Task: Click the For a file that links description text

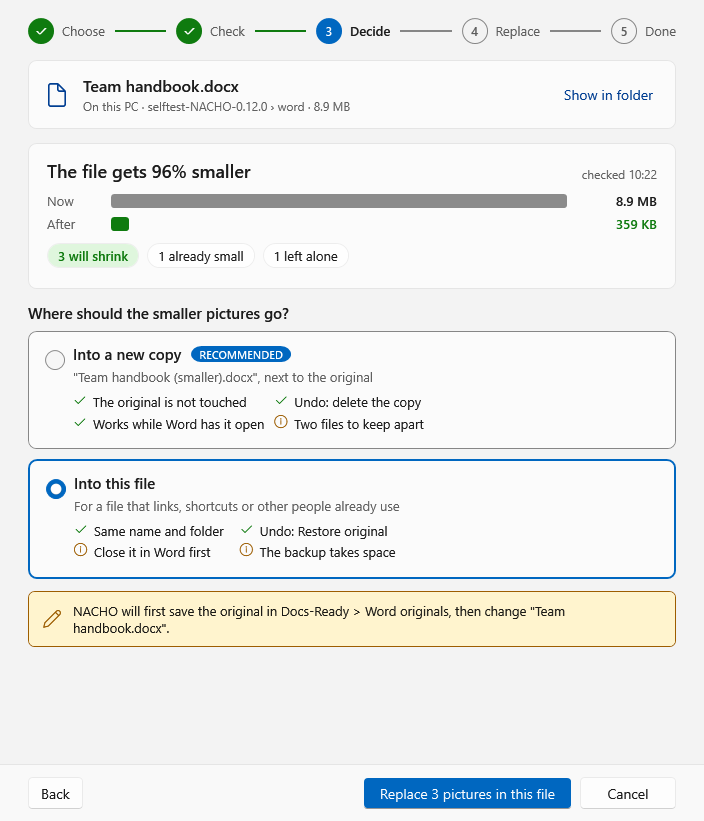Action: tap(237, 506)
